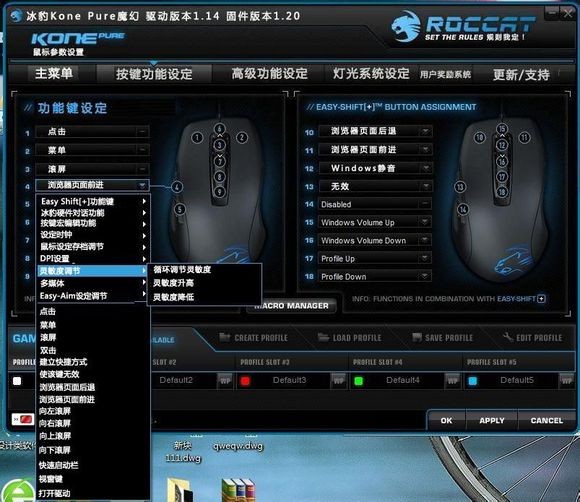
Task: Click the Create Profile folder icon
Action: [225, 337]
